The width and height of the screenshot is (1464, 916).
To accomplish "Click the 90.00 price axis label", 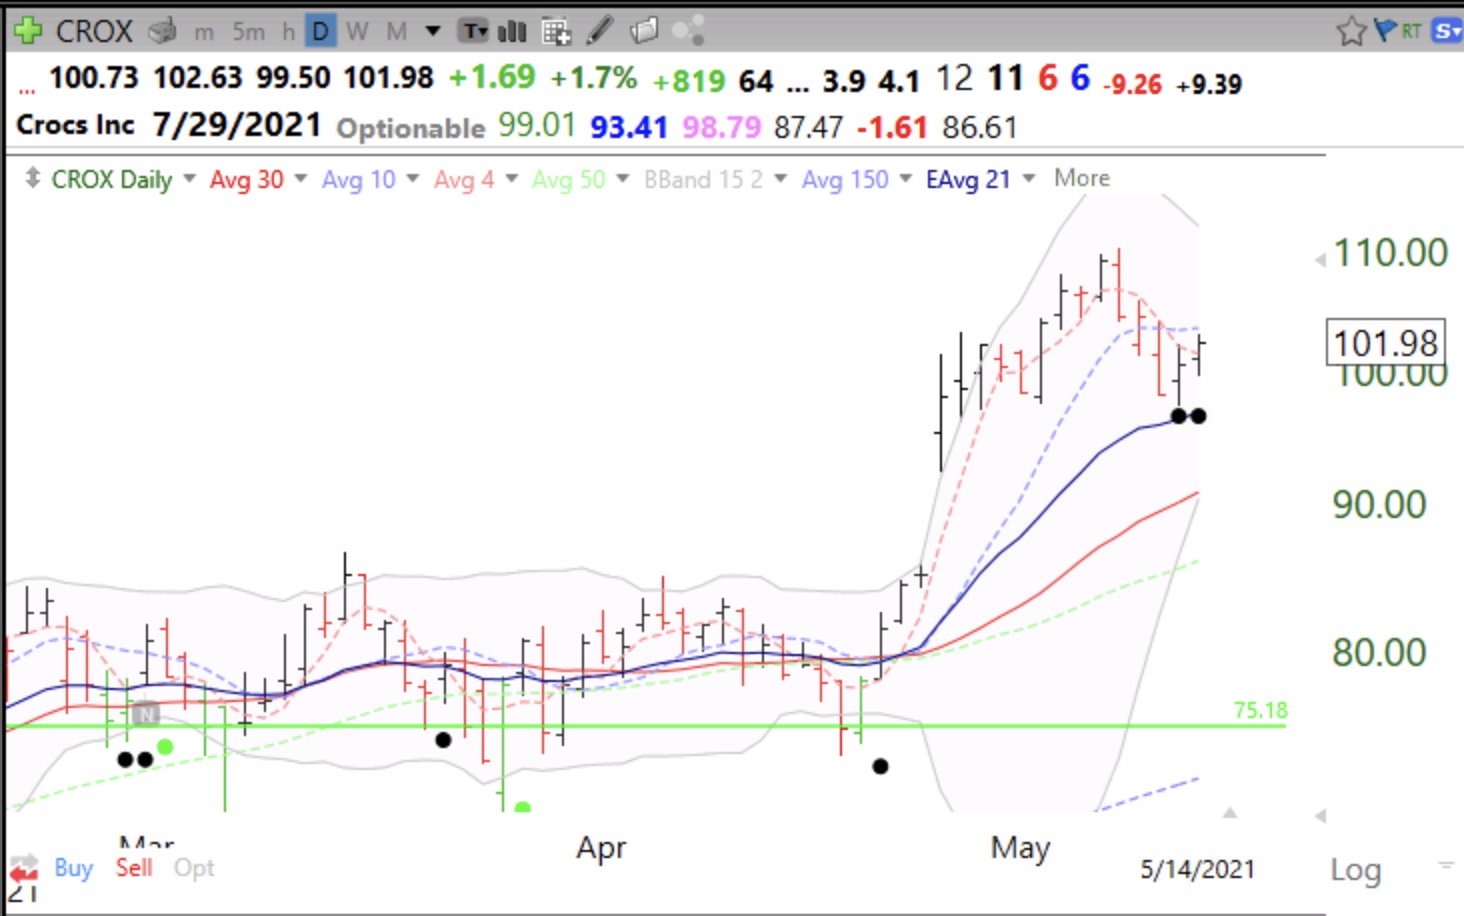I will pyautogui.click(x=1379, y=505).
